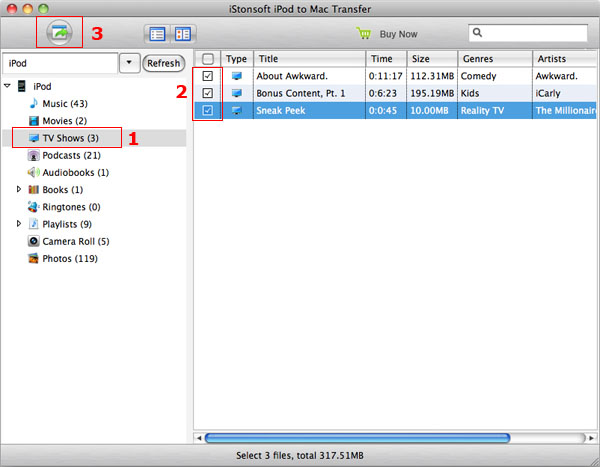This screenshot has height=467, width=600.
Task: Toggle the select-all header checkbox
Action: click(207, 59)
